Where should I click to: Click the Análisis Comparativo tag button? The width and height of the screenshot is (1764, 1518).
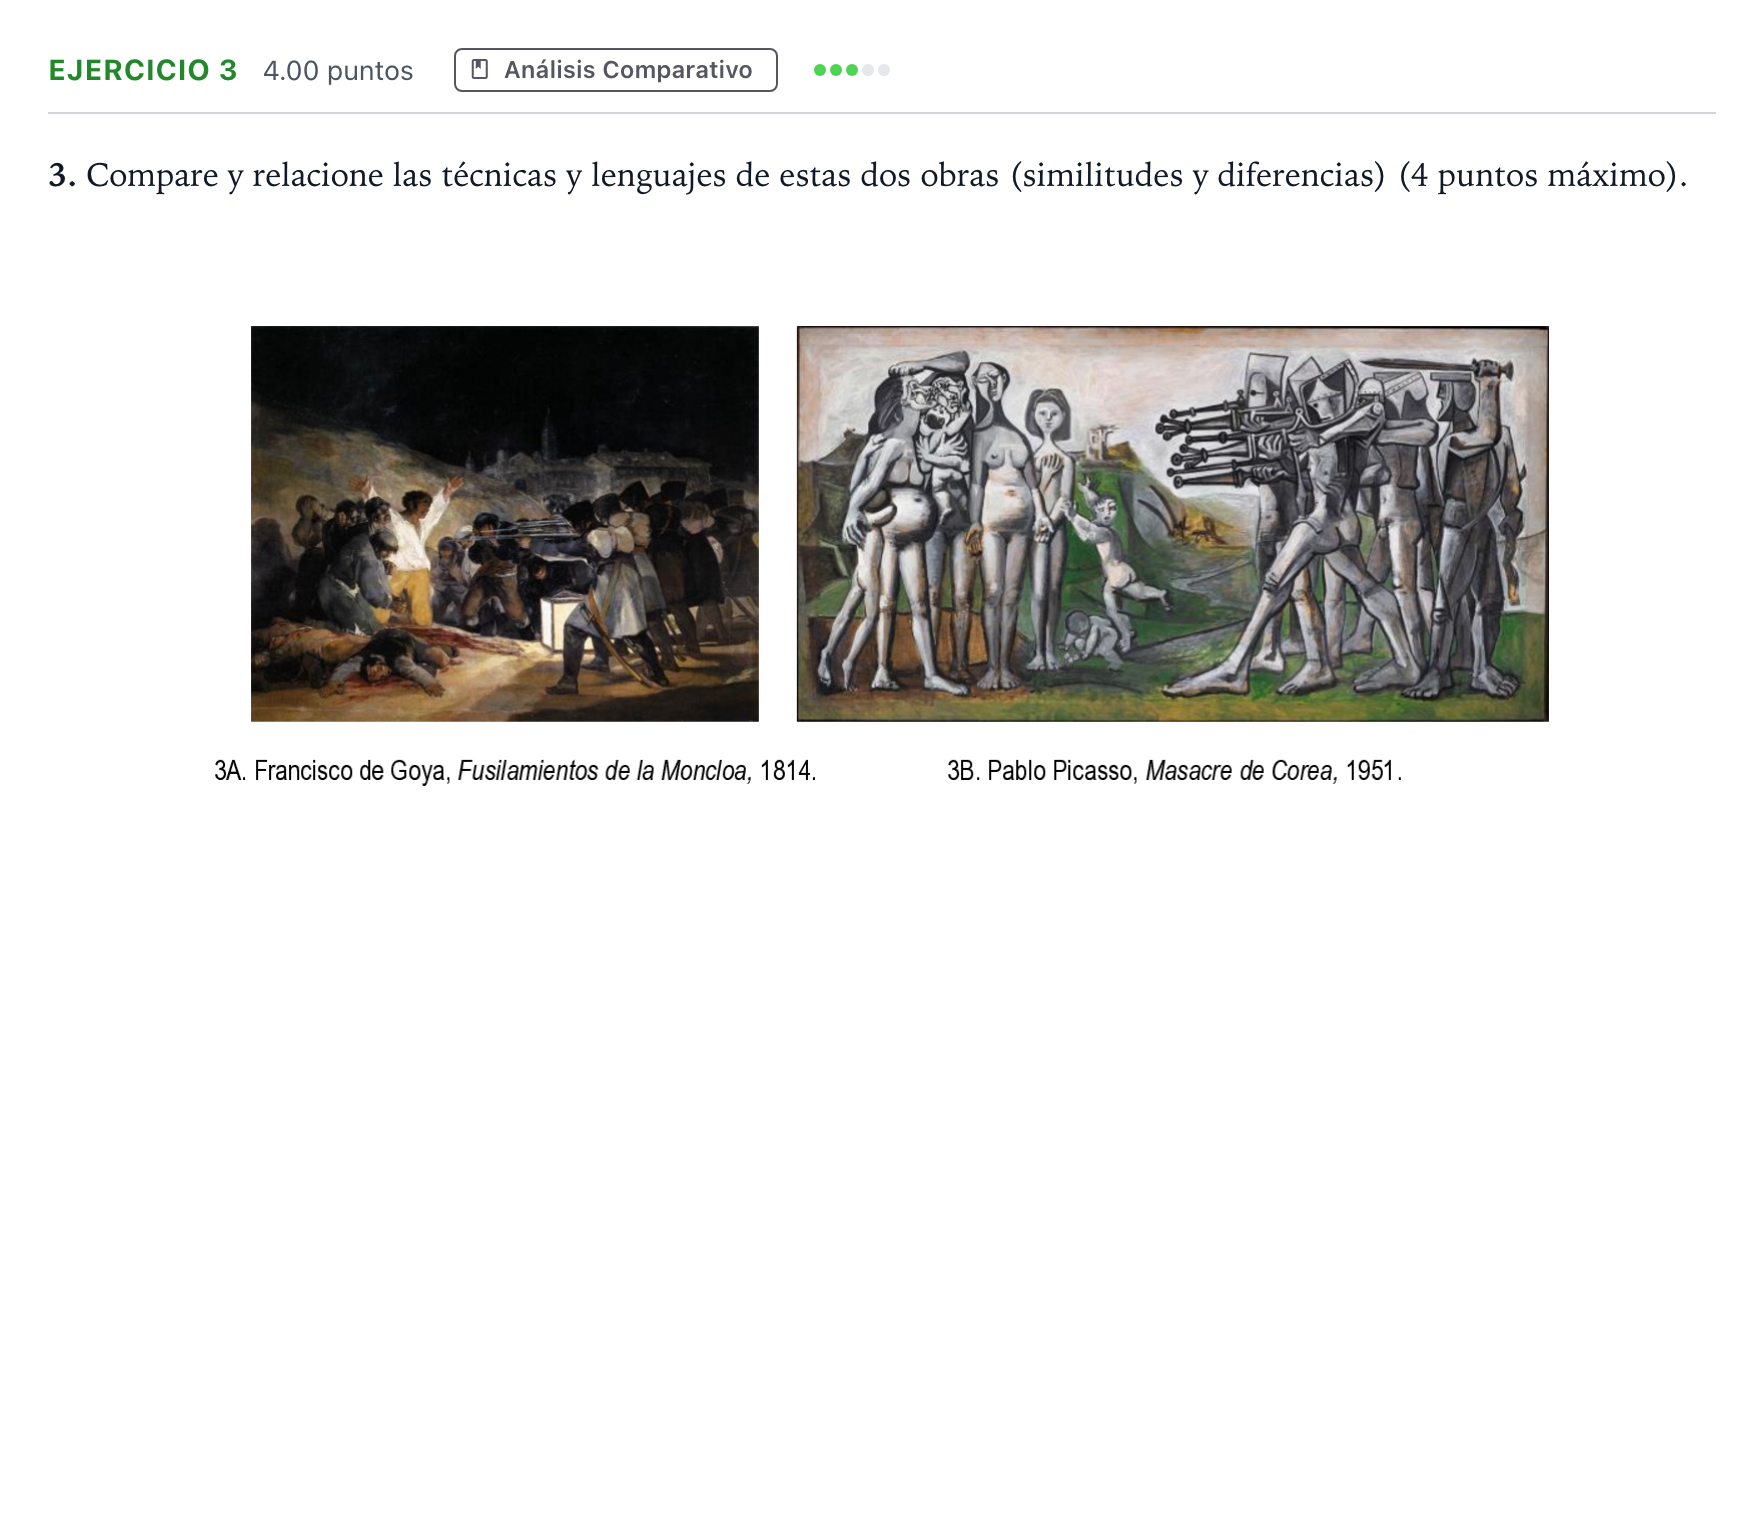(615, 70)
